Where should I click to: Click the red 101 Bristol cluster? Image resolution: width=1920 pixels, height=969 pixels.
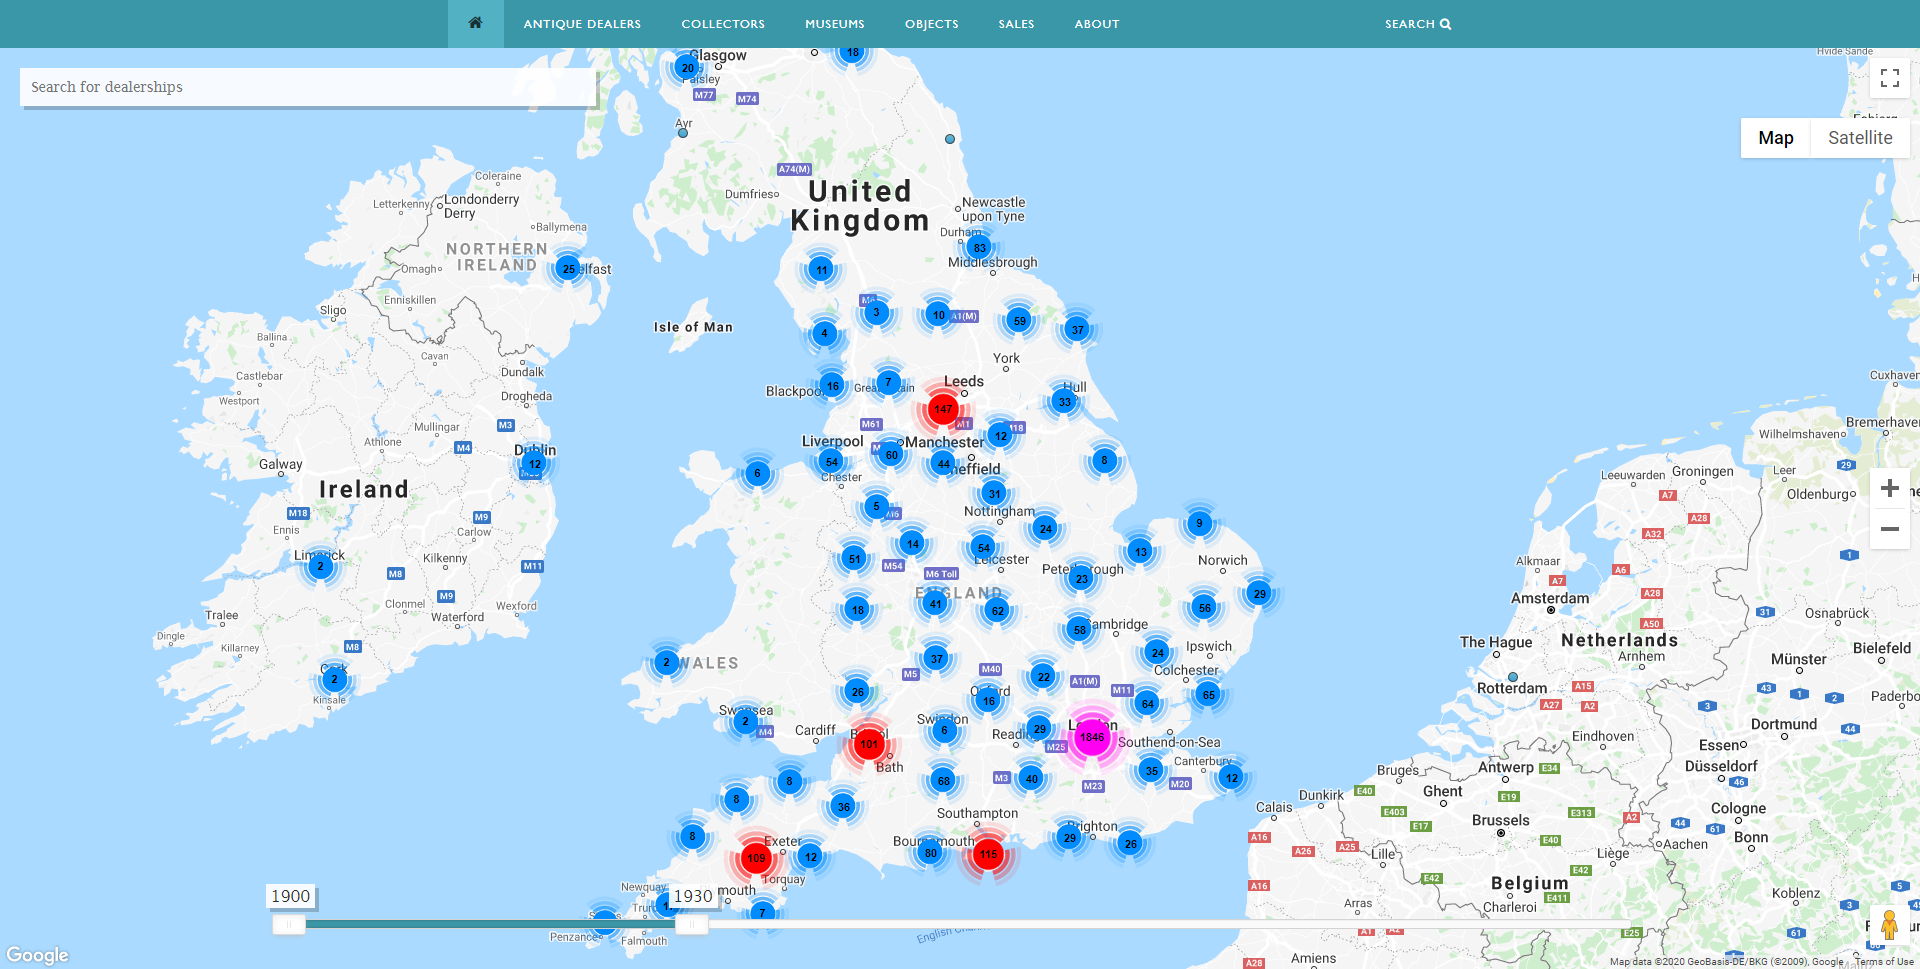coord(868,743)
